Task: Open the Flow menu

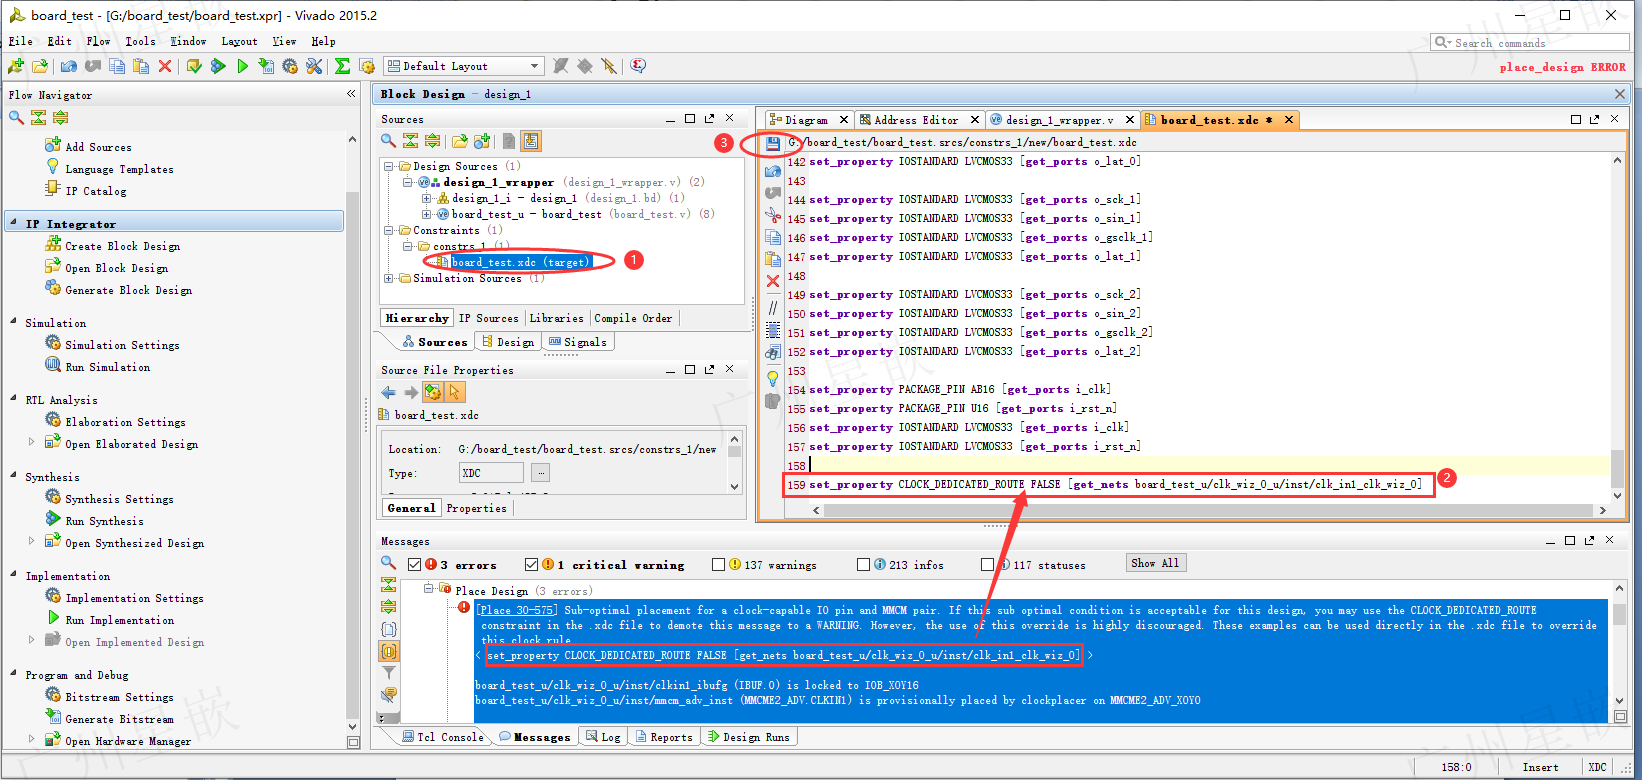Action: (98, 41)
